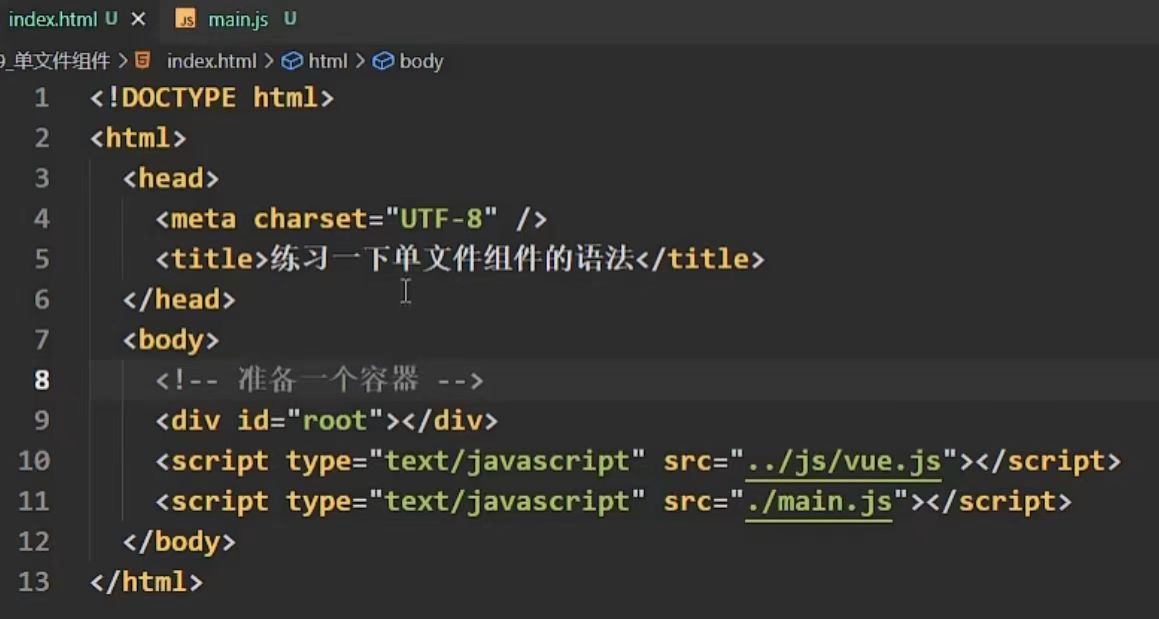The height and width of the screenshot is (619, 1159).
Task: Click the closing body tag on line 12
Action: 179,542
